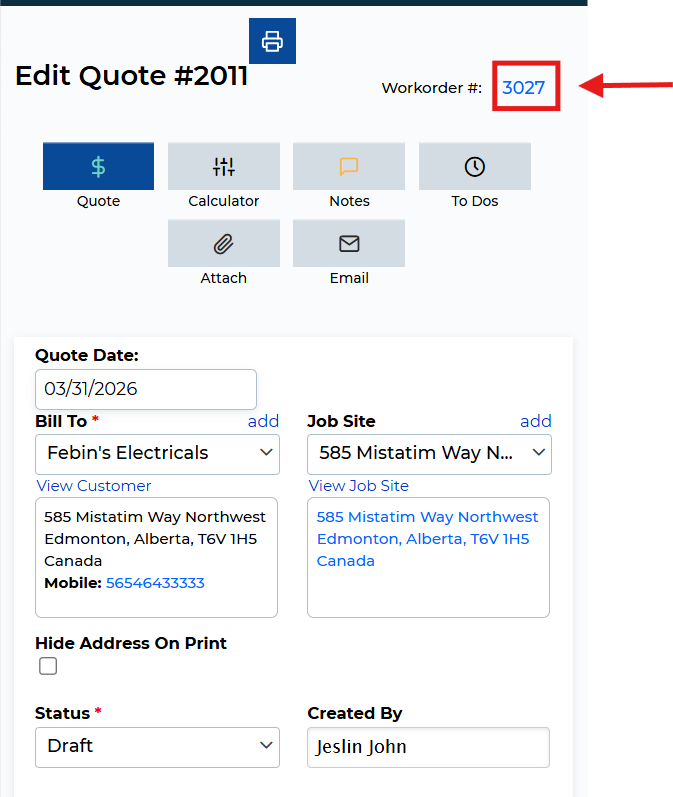Click the View Customer link
Viewport: 673px width, 797px height.
[94, 486]
